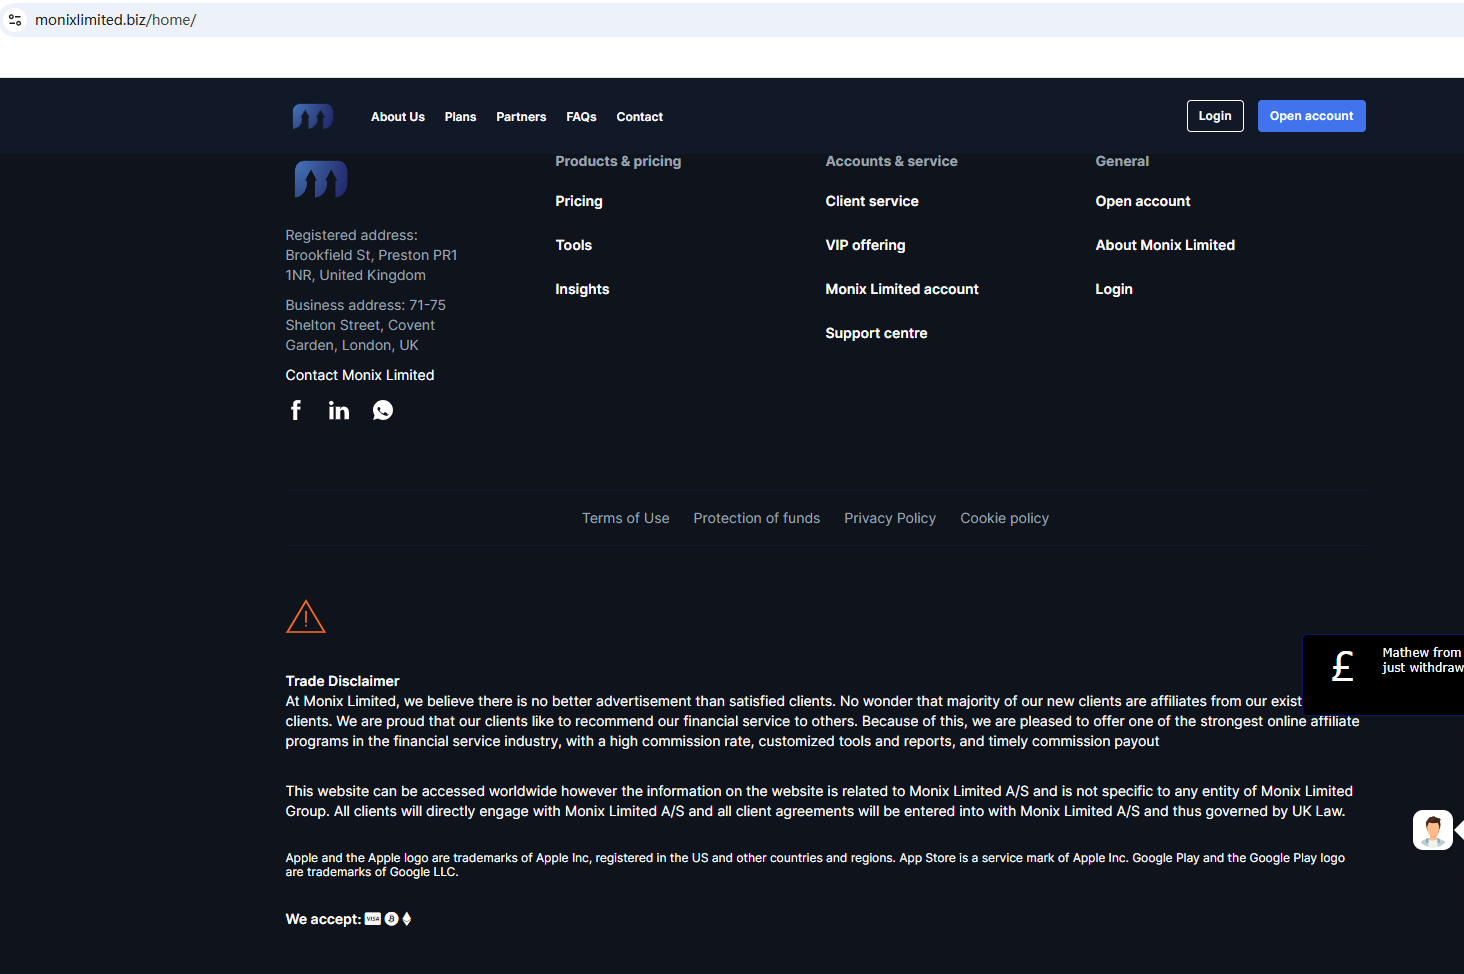Click the 'We accept:' label

[x=323, y=919]
